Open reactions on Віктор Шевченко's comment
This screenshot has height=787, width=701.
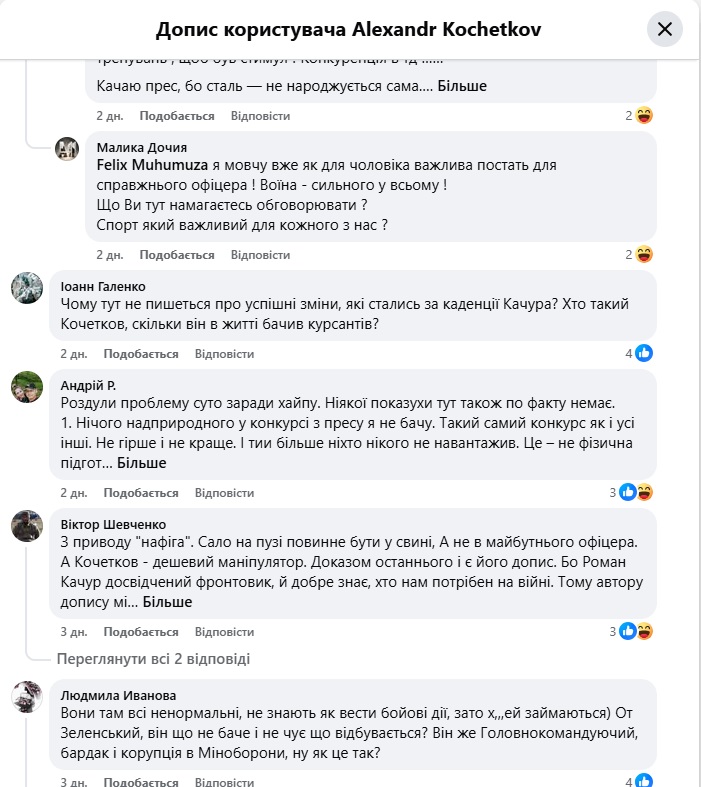(636, 631)
